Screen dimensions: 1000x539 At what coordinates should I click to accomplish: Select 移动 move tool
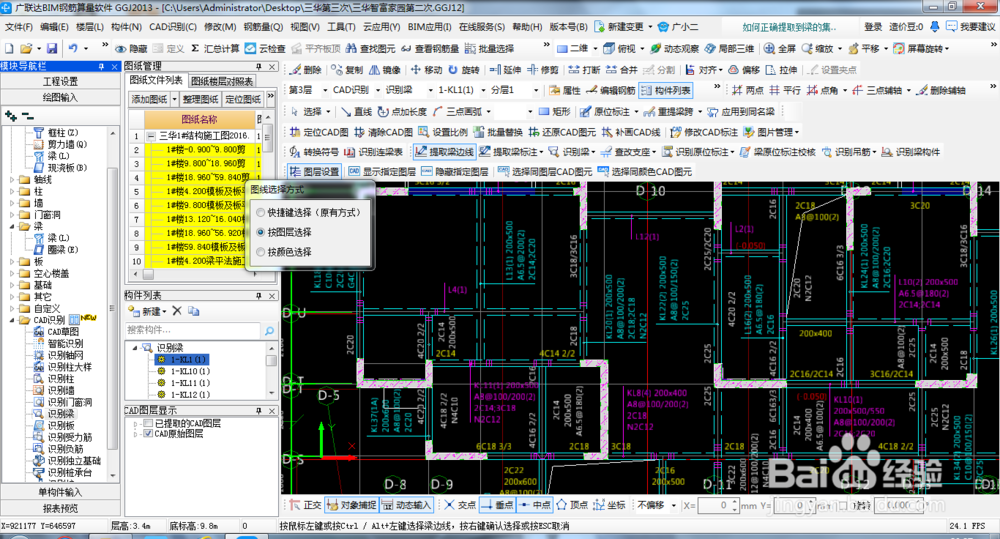tap(426, 70)
